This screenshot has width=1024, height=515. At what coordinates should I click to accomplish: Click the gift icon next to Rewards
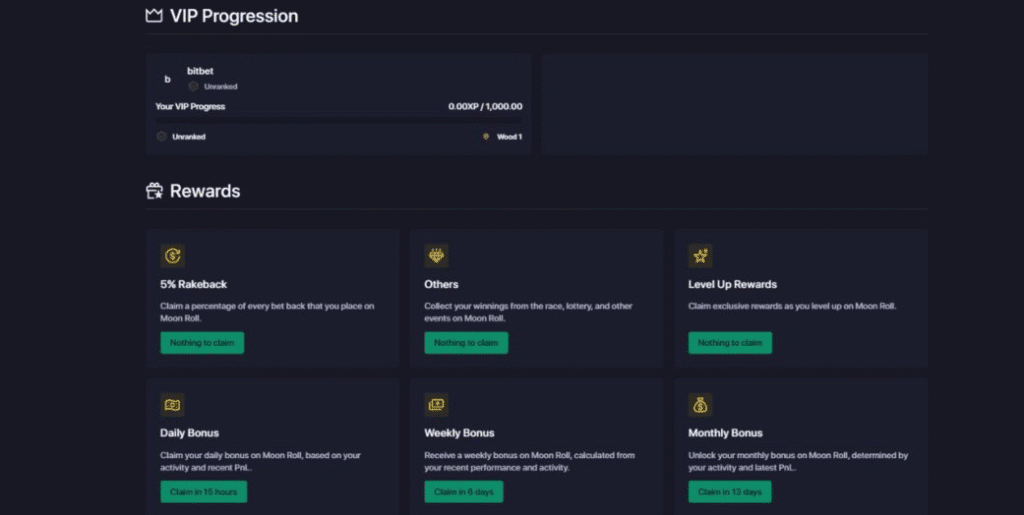(x=154, y=191)
